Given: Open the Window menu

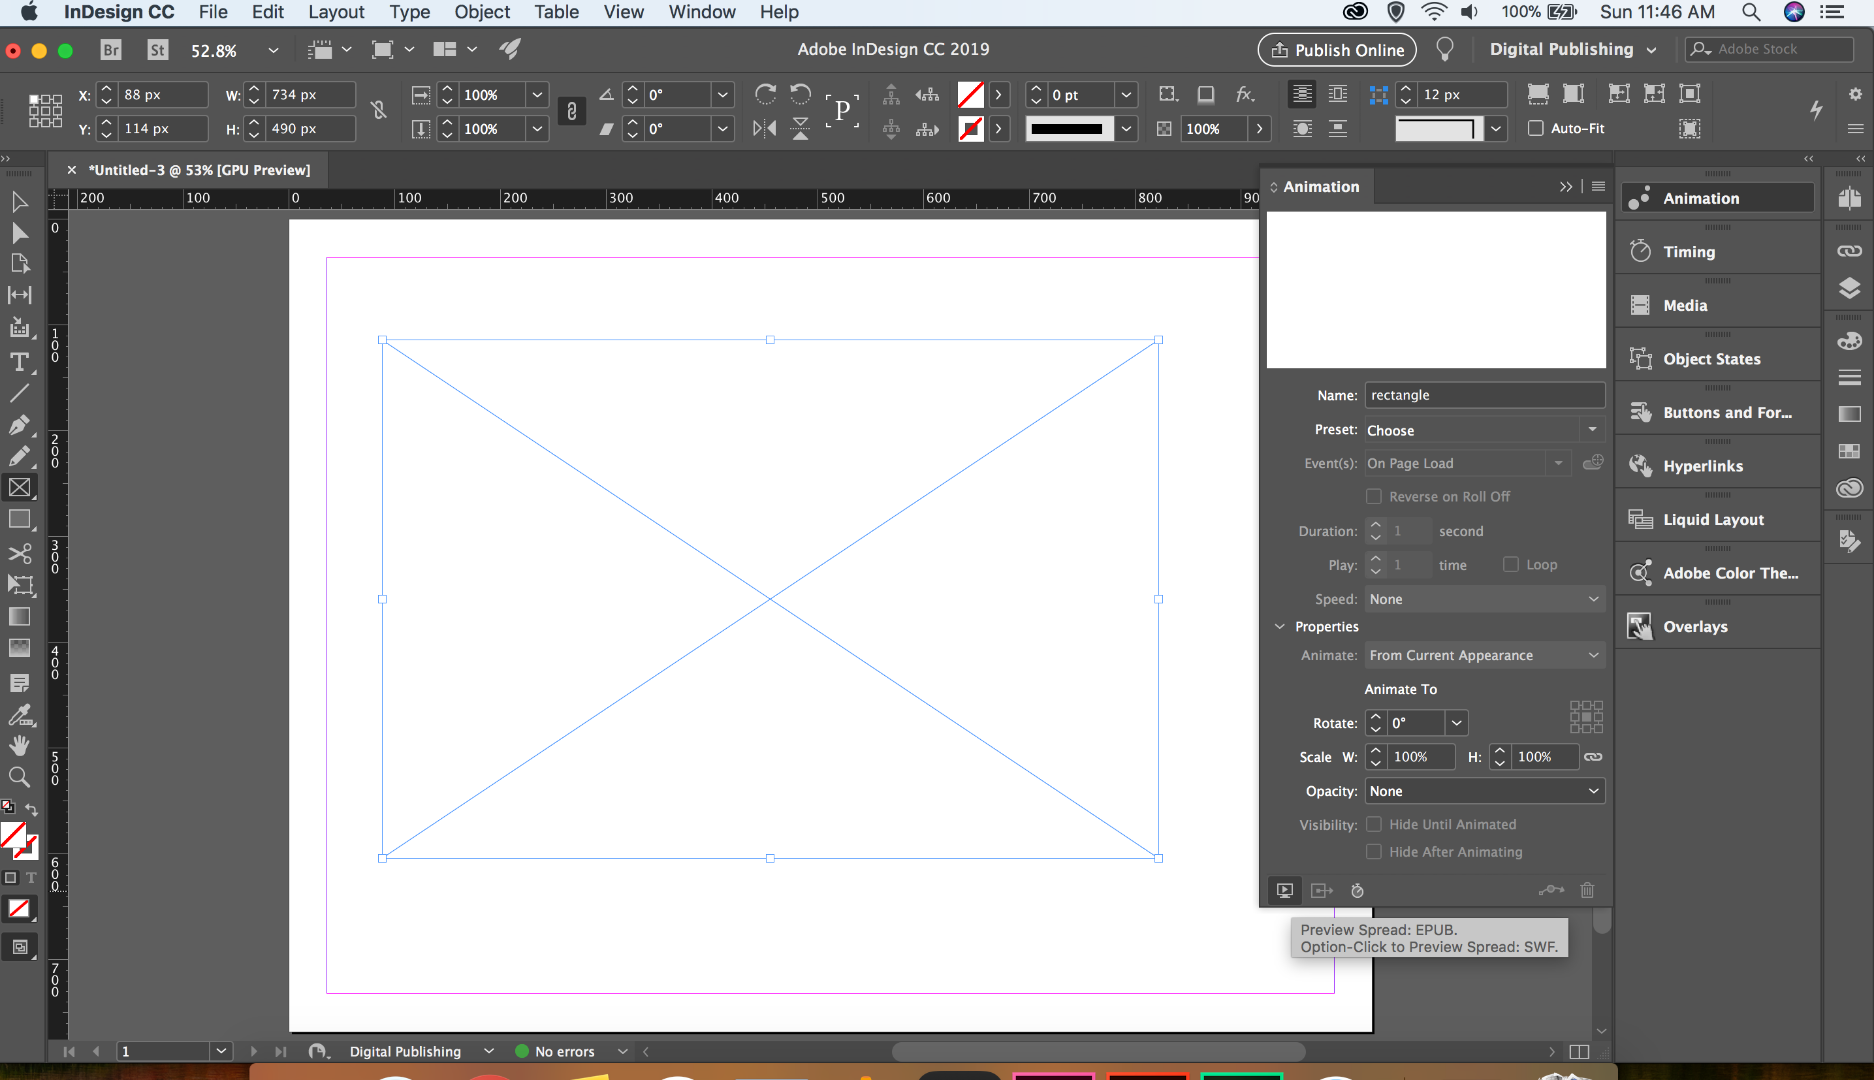Looking at the screenshot, I should 701,12.
